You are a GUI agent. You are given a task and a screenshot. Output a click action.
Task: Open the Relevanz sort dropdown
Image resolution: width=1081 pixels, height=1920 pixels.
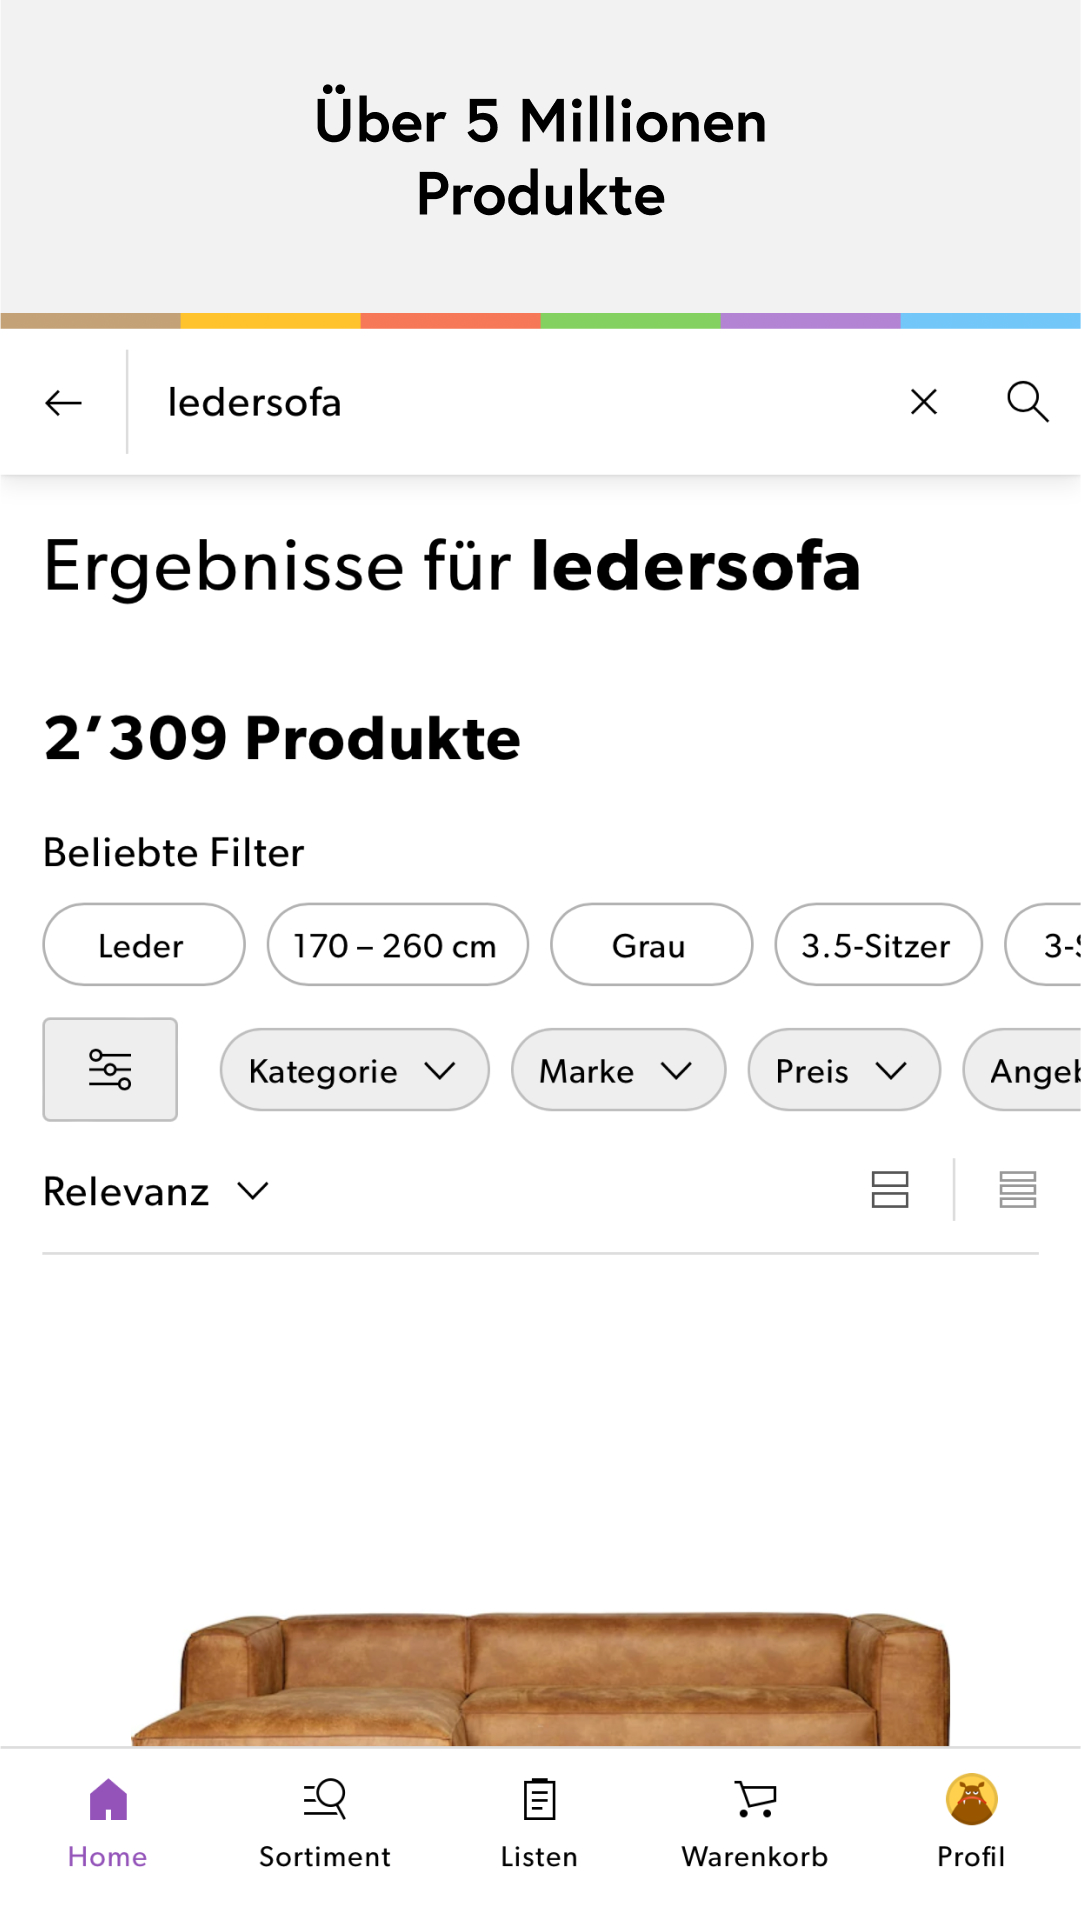tap(157, 1191)
